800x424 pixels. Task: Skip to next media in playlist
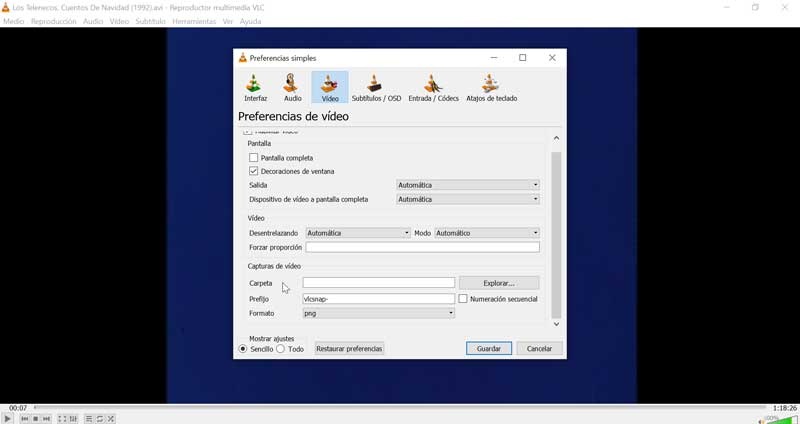click(46, 419)
